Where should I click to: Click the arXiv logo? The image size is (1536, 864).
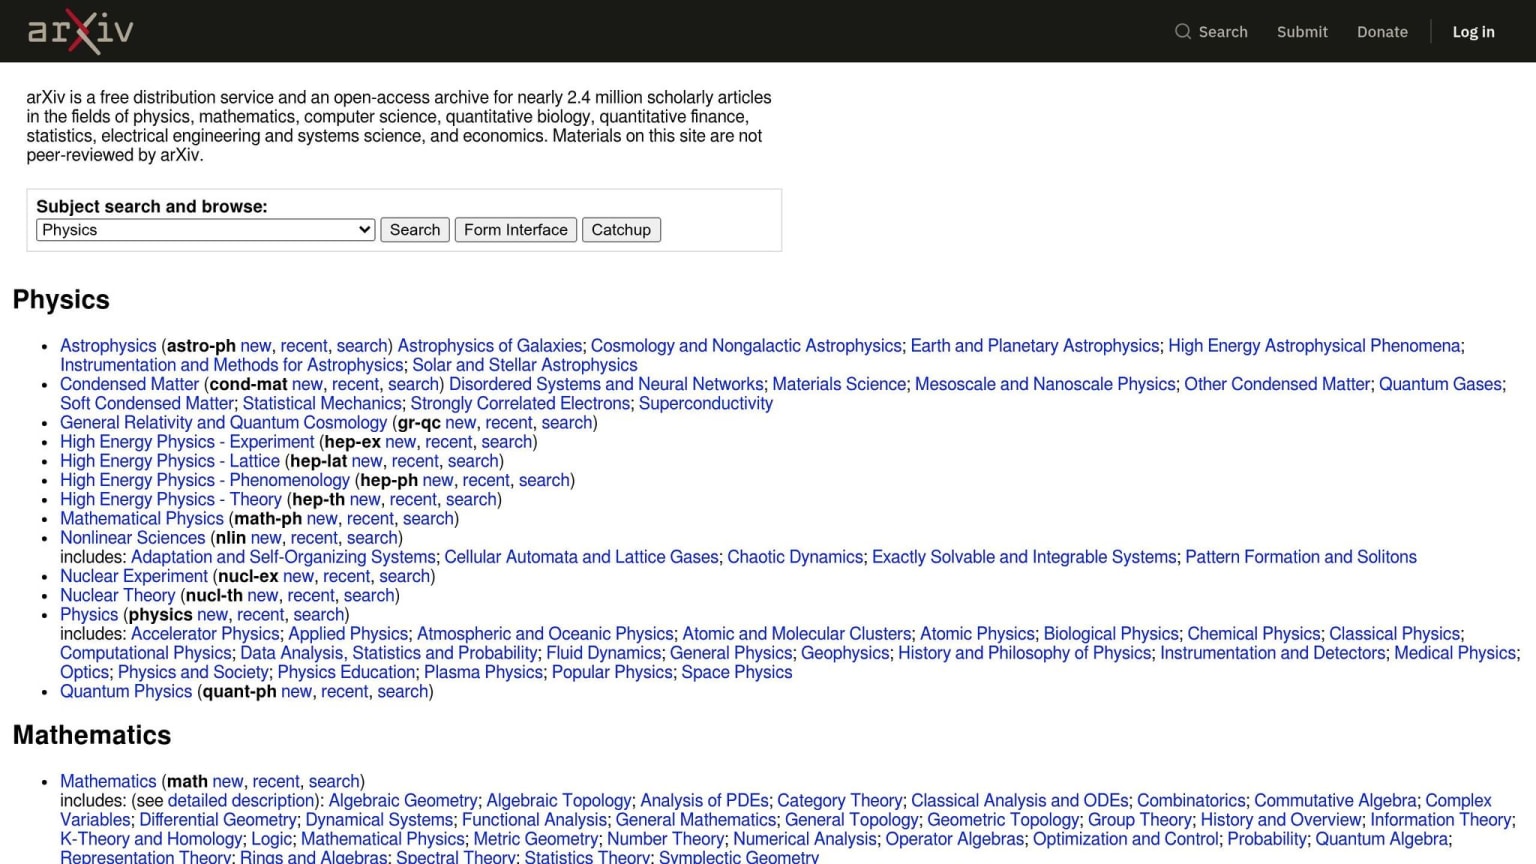pos(80,31)
